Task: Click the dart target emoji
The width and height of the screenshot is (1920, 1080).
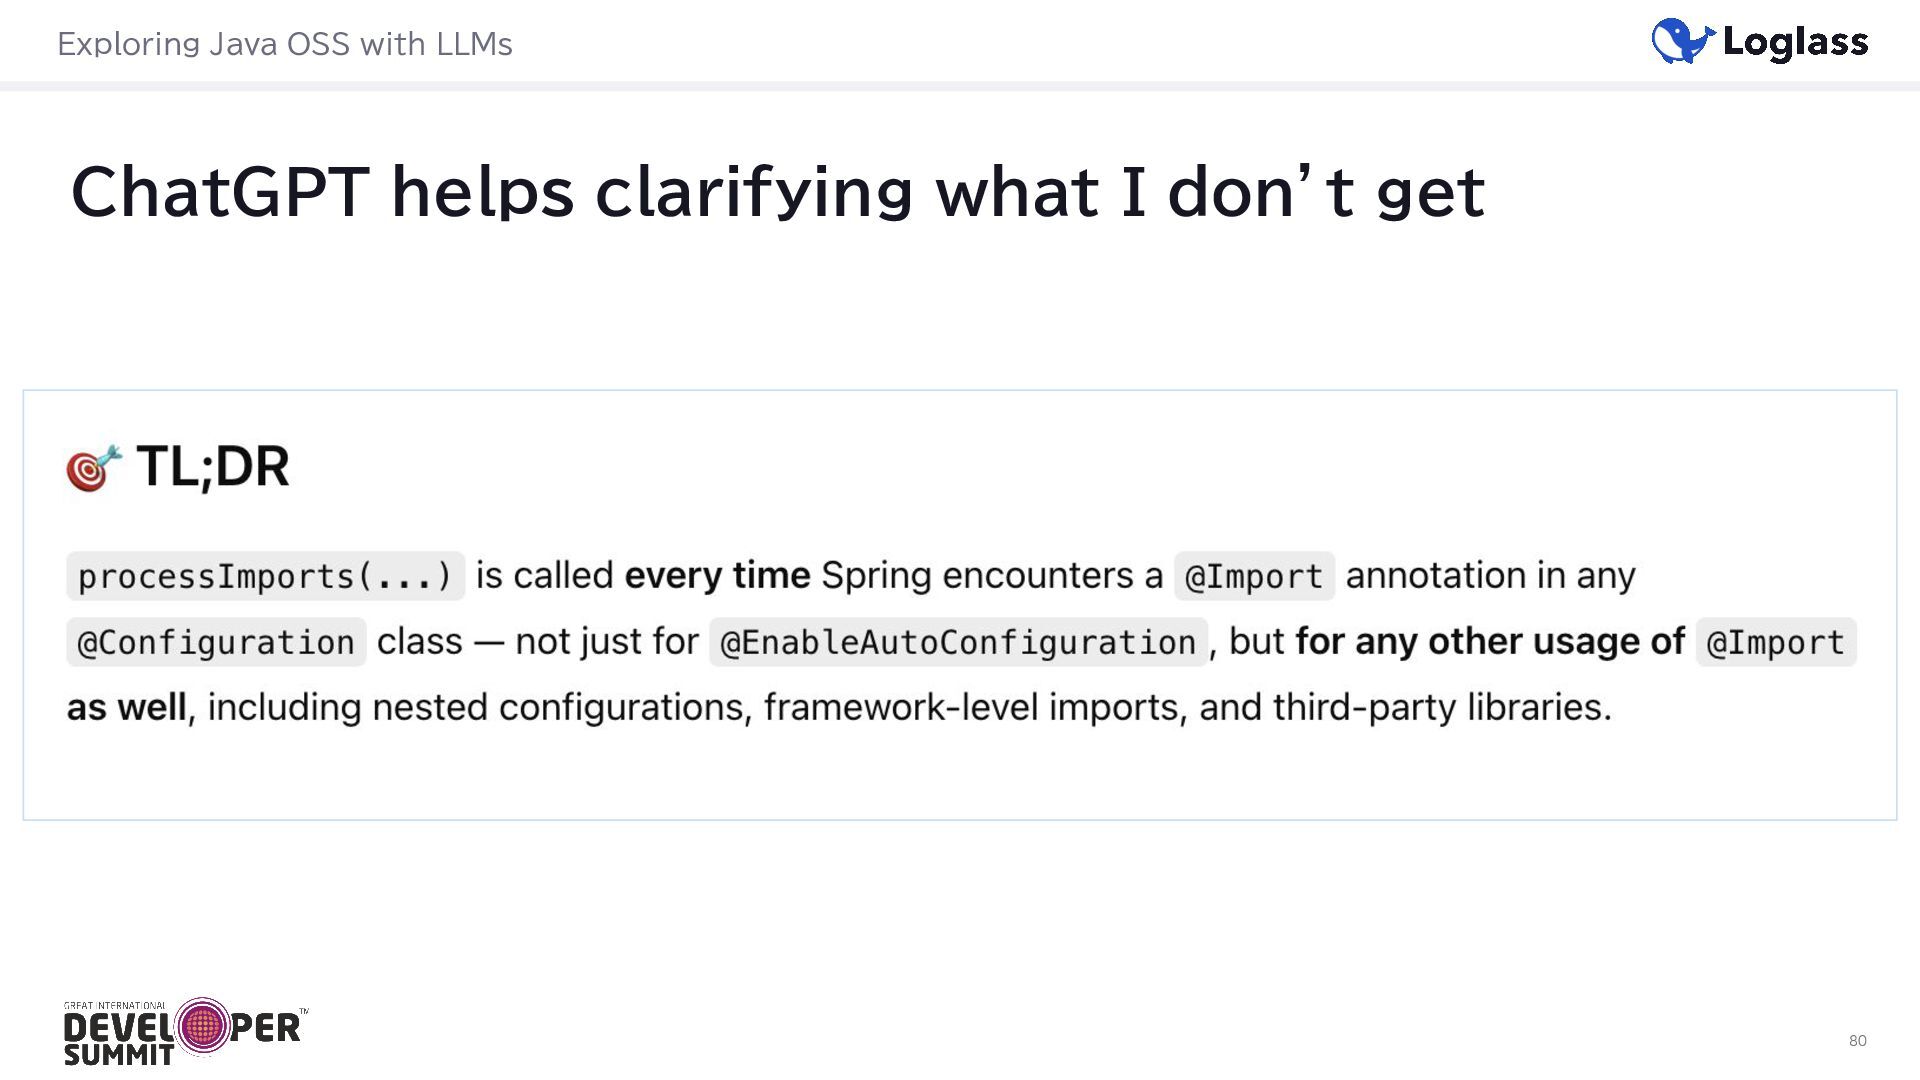Action: point(93,467)
